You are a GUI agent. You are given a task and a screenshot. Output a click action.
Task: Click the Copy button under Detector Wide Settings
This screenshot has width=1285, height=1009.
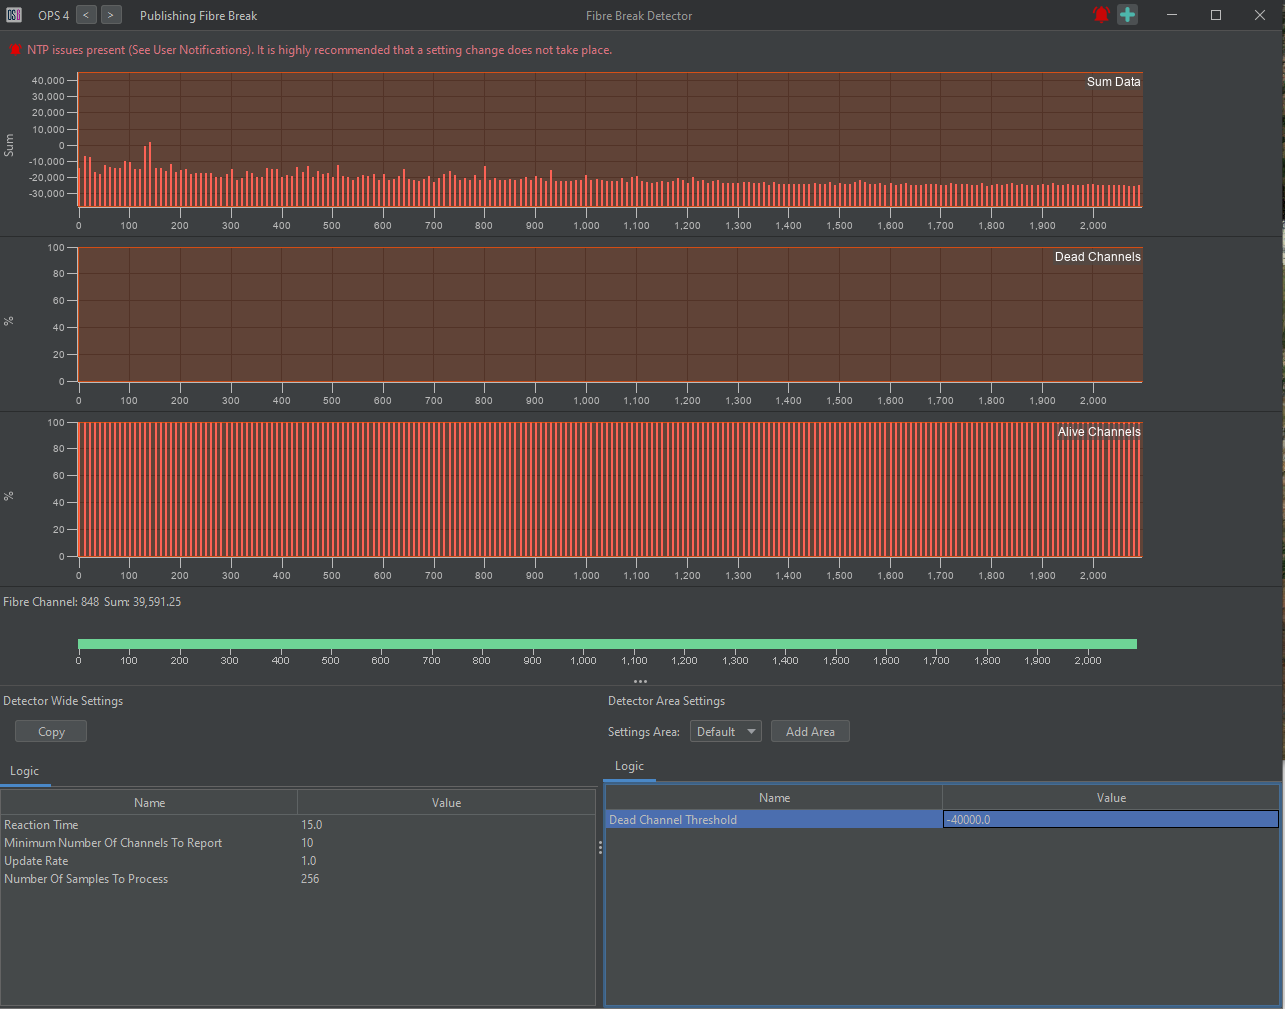51,732
